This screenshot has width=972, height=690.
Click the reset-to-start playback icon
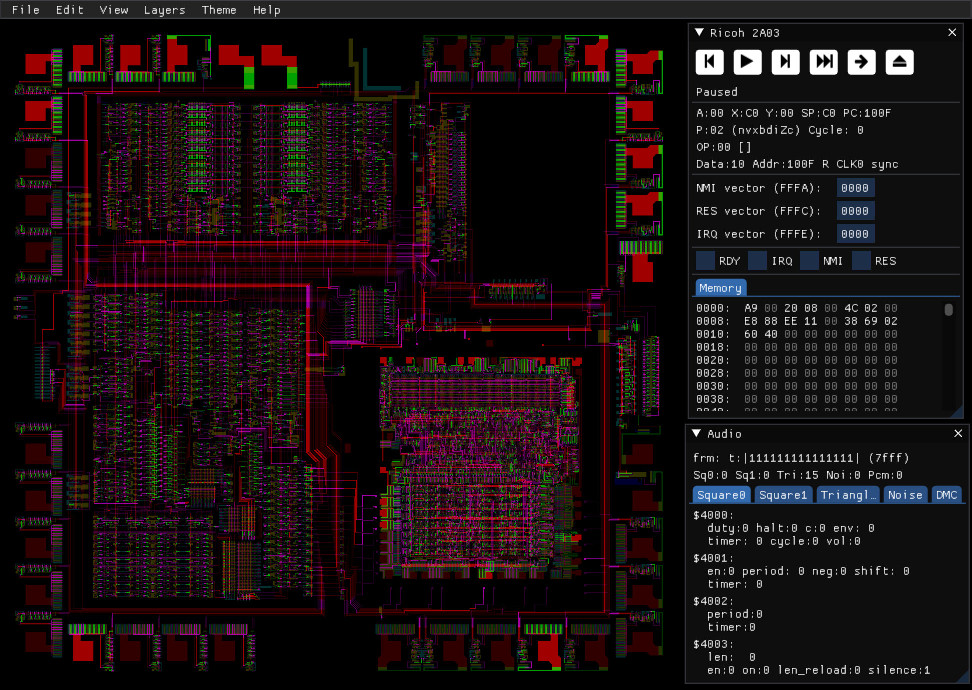710,62
